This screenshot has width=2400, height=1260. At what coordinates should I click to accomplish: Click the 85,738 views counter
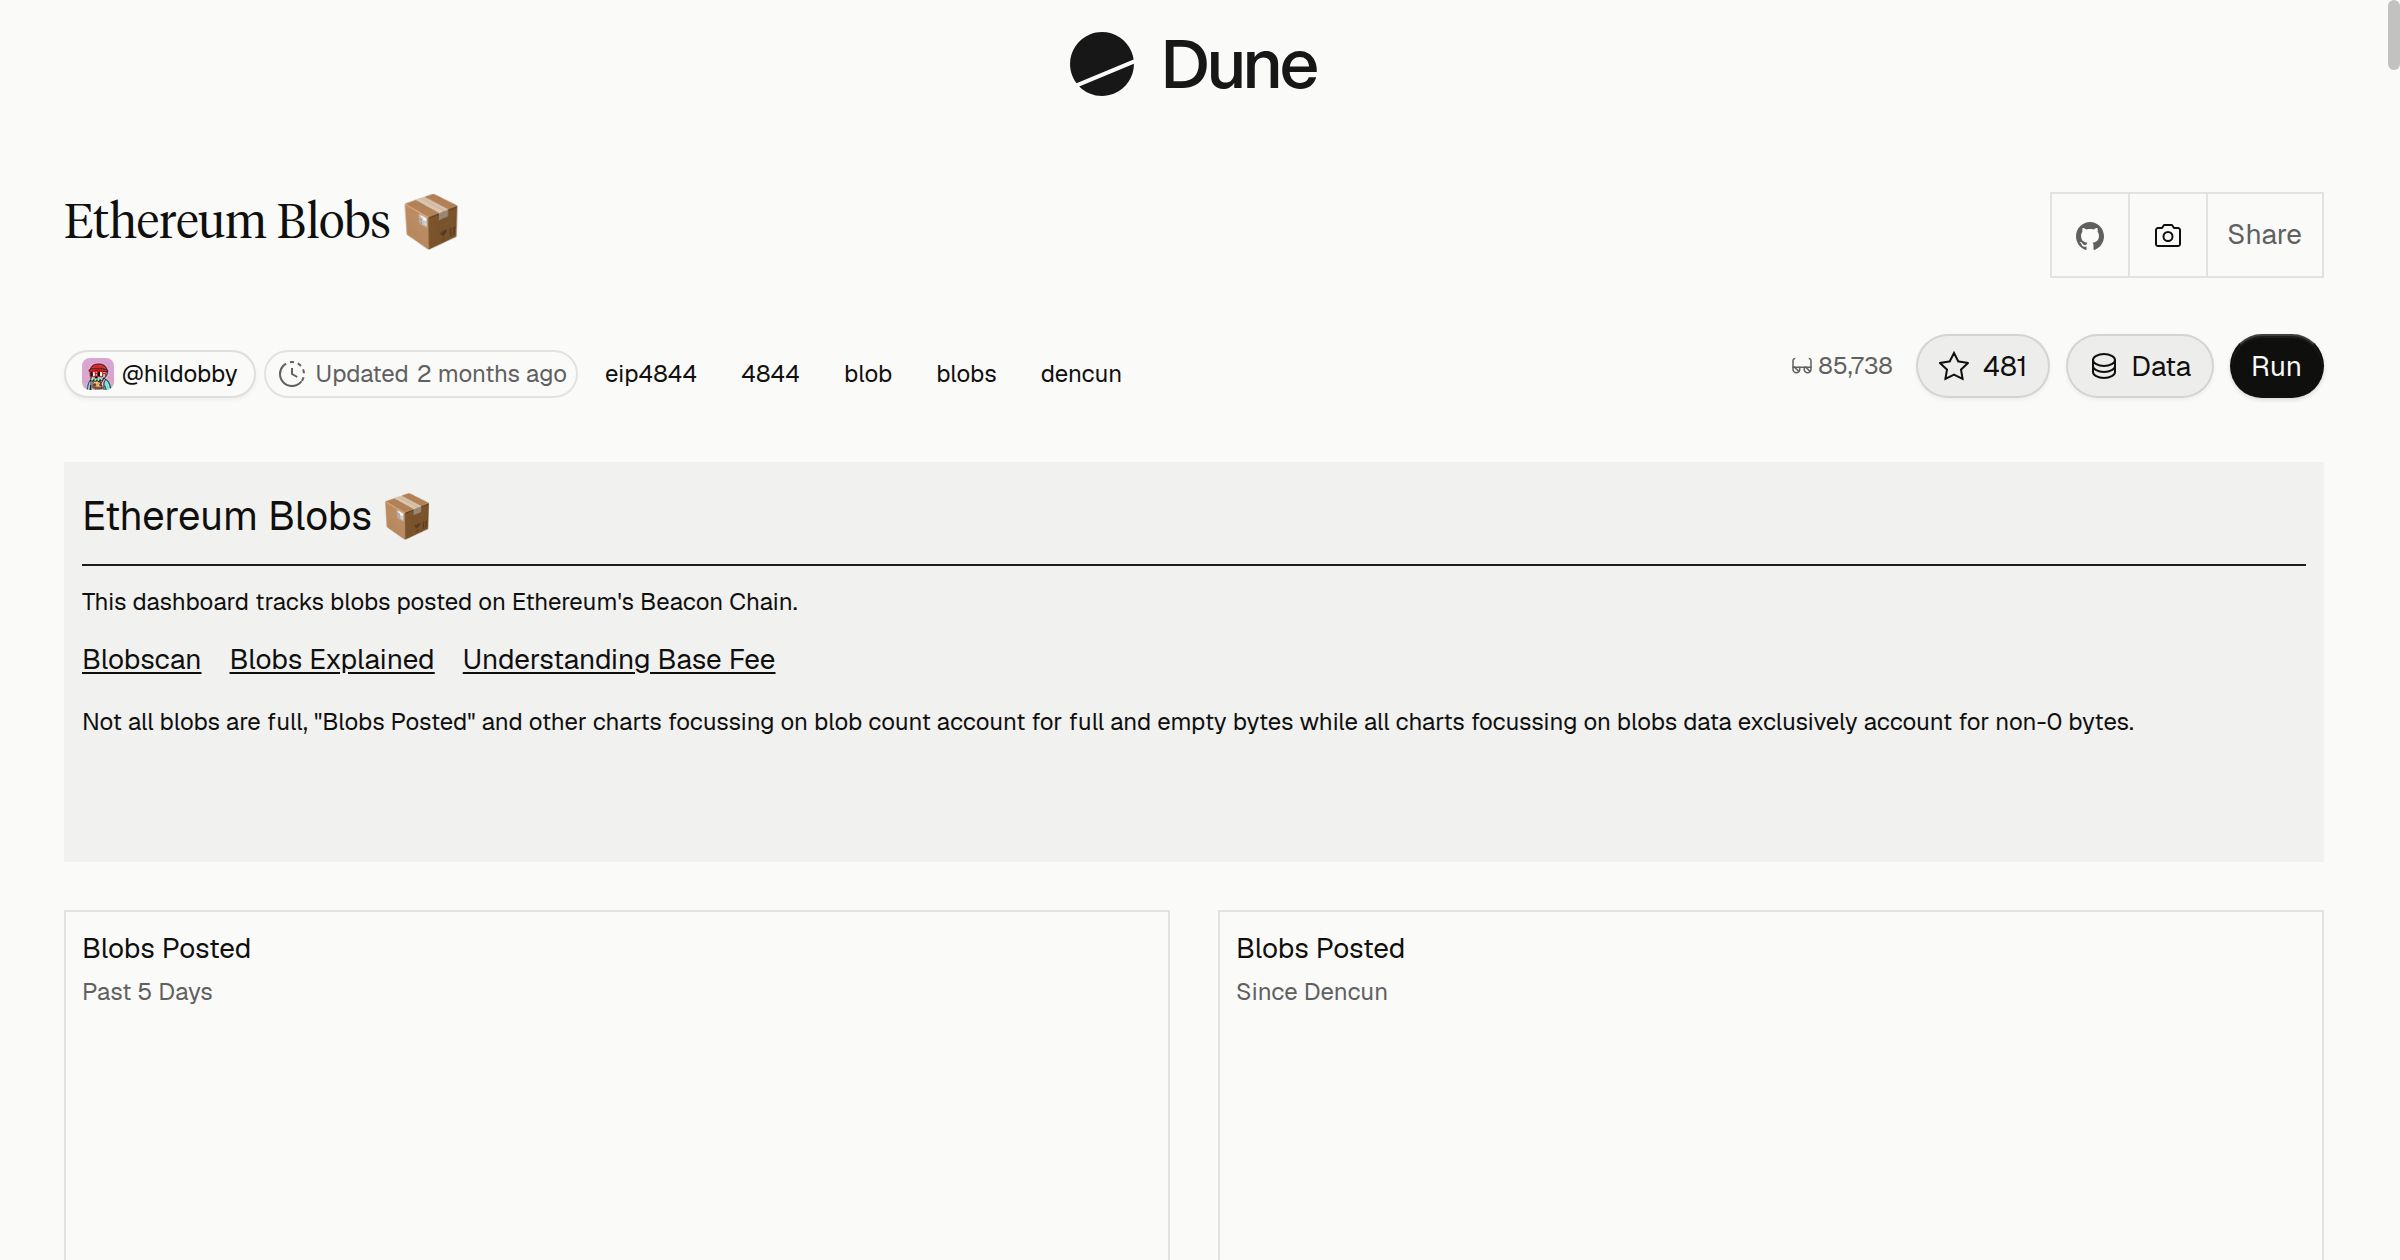tap(1841, 366)
